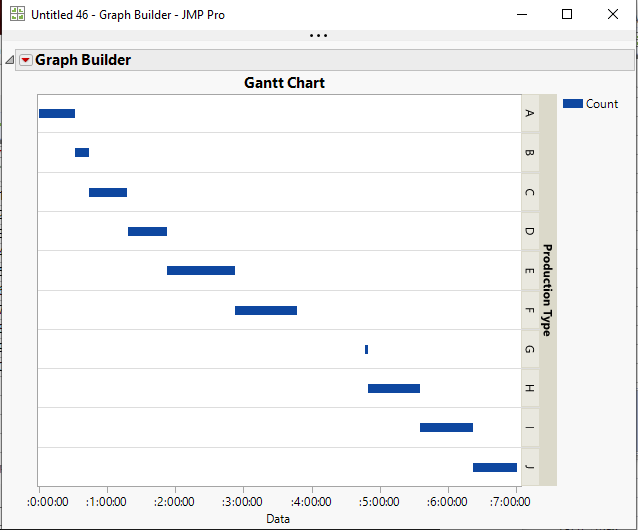Click the bar in row H
The image size is (638, 530).
click(394, 388)
